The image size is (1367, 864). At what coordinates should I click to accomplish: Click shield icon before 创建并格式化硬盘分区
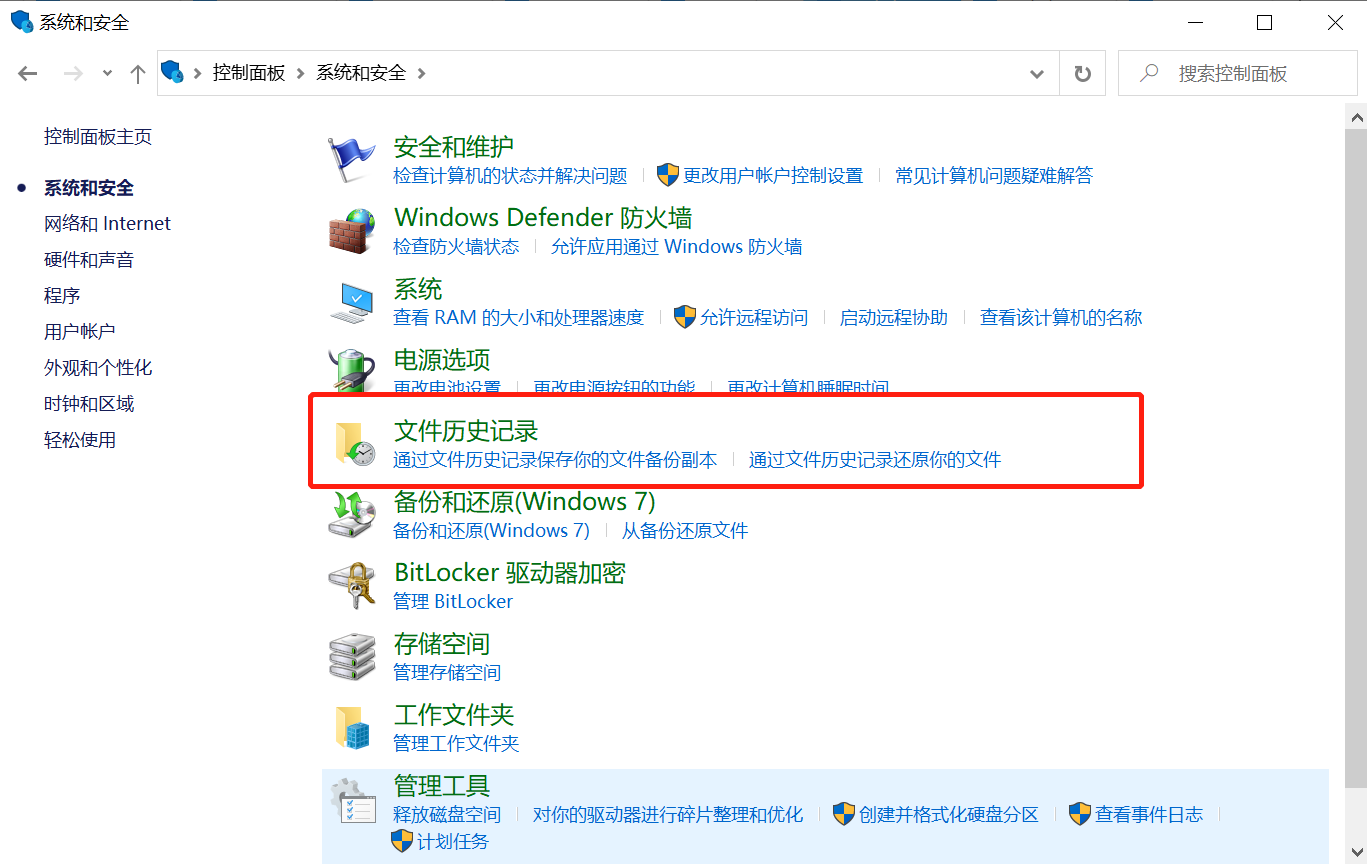845,813
